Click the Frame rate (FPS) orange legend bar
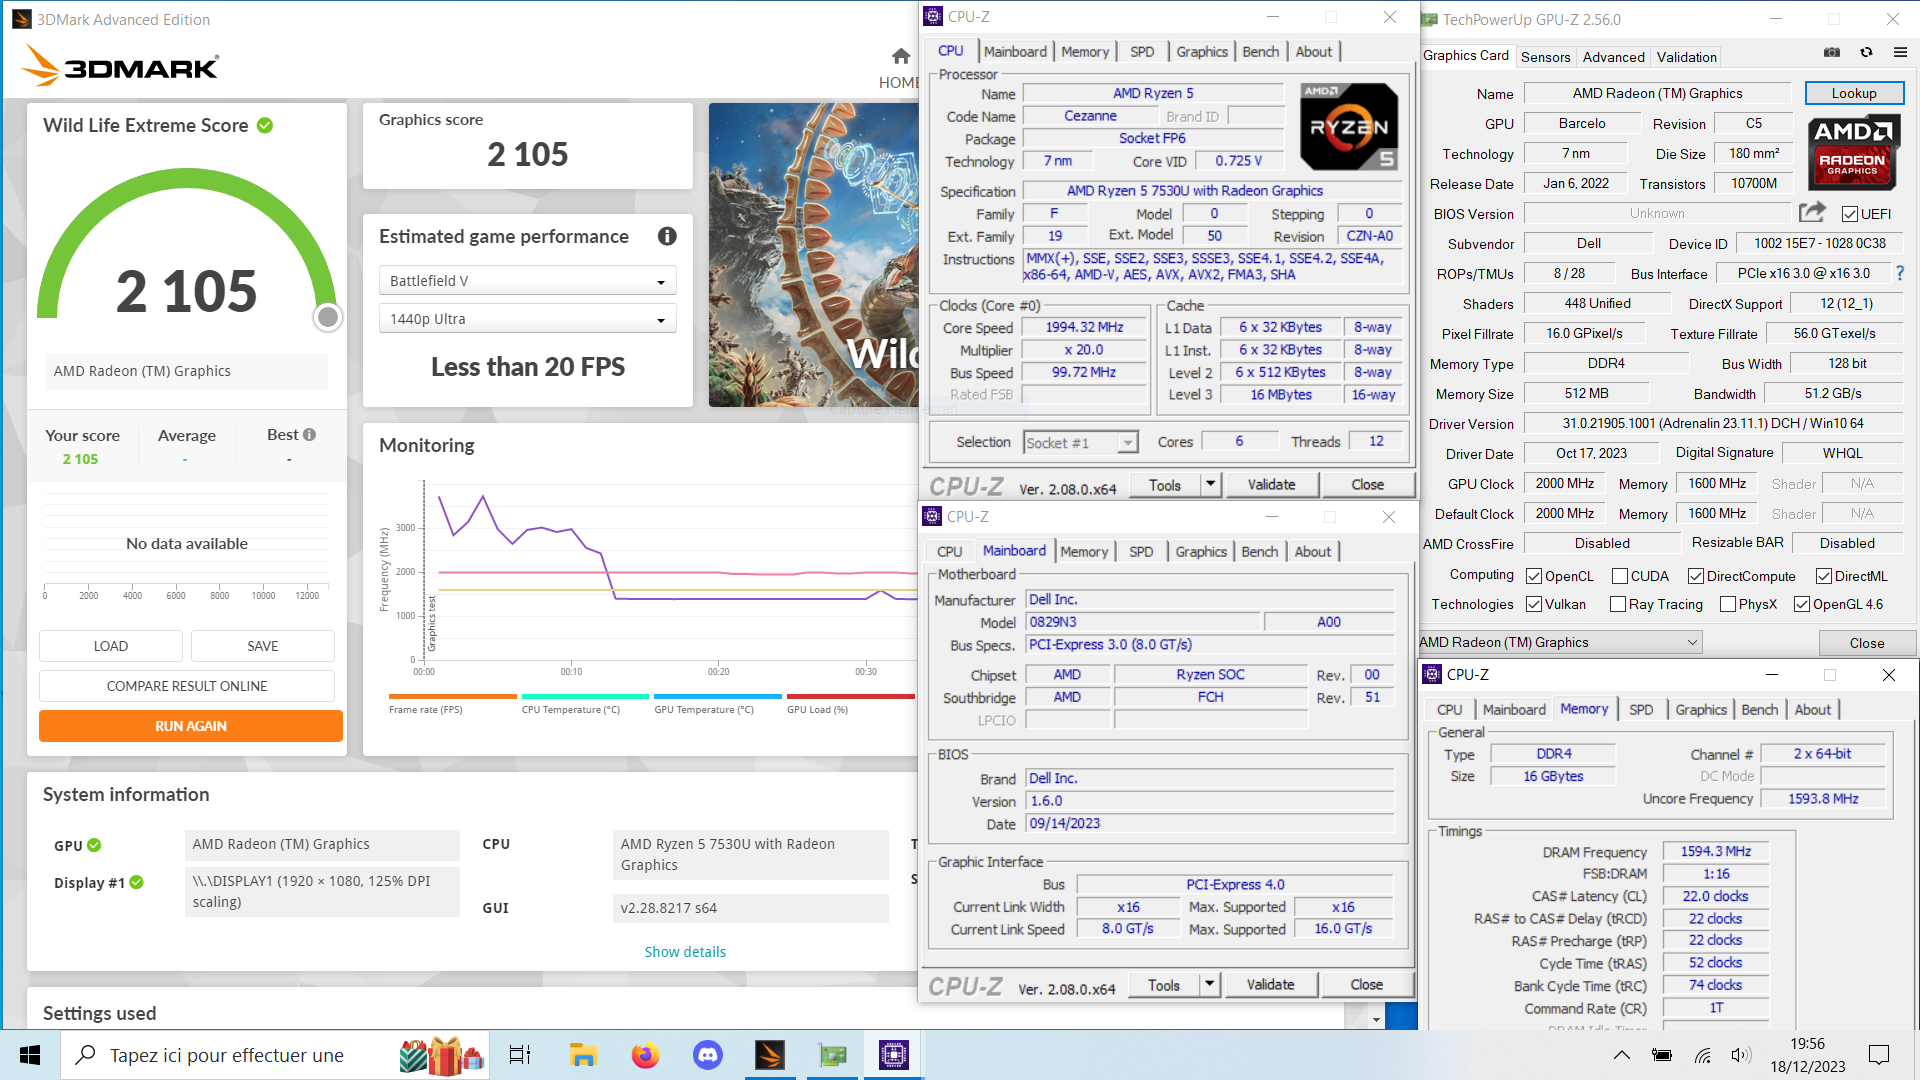 point(452,696)
